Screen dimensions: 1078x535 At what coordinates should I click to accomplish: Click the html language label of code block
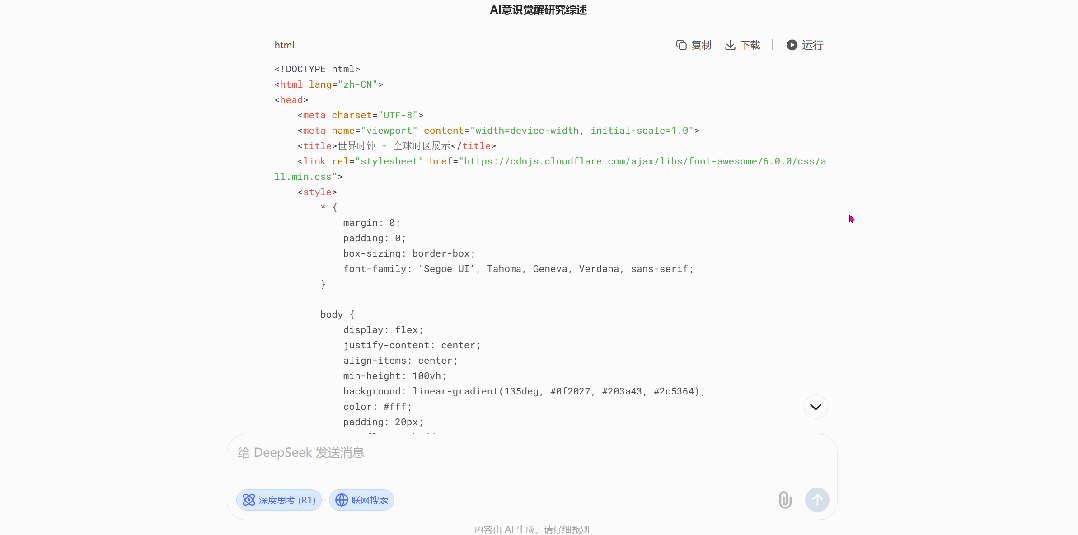285,45
